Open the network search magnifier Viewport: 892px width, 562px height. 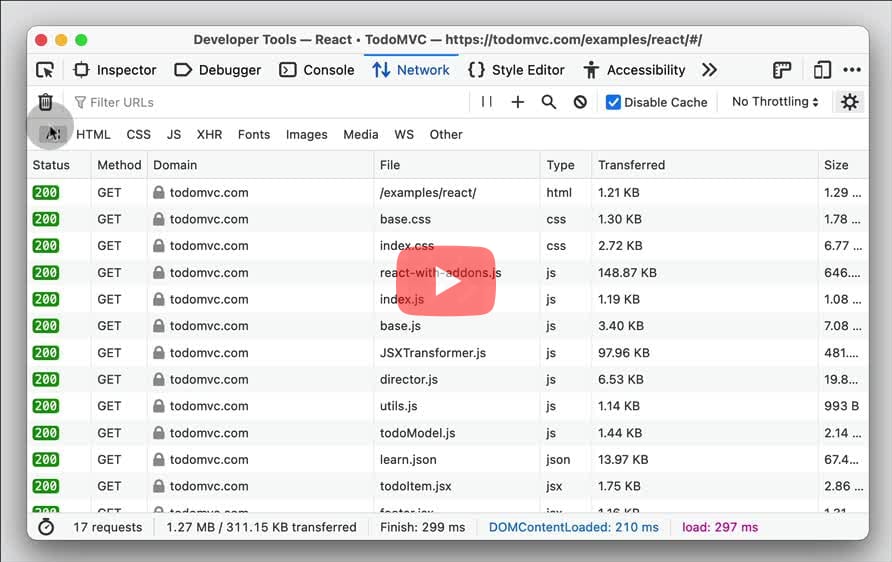click(x=548, y=102)
